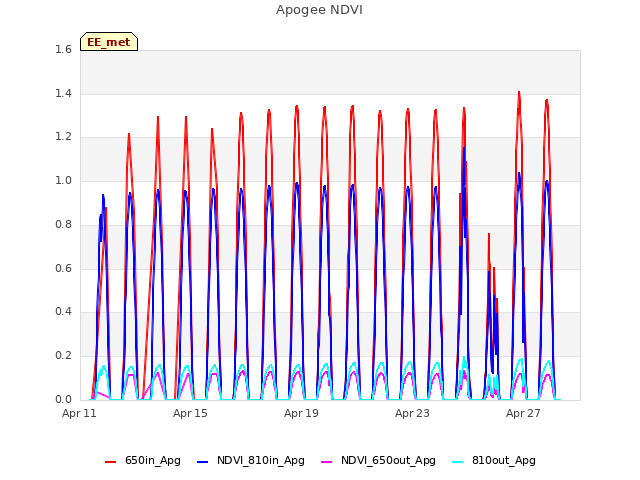
Task: Click the magenta NDVI_650out_Apg legend swatch
Action: [327, 462]
